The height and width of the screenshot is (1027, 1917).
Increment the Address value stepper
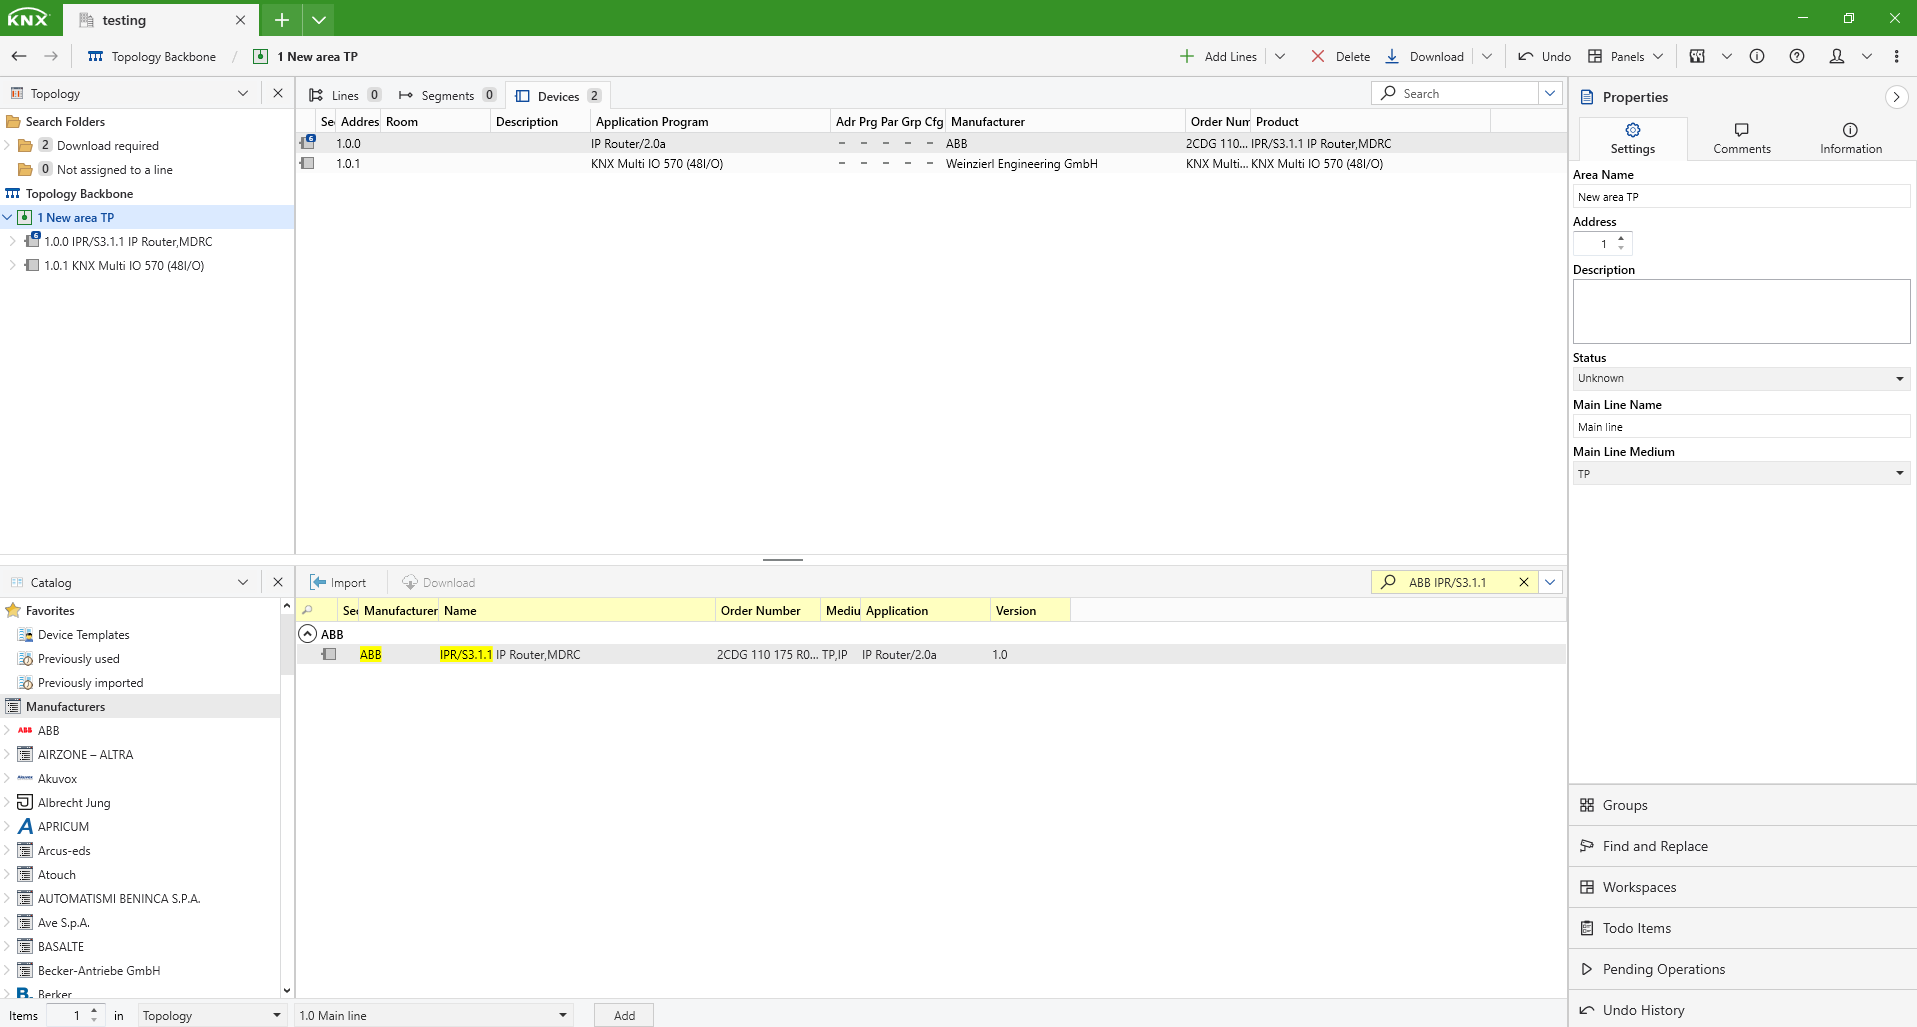(1621, 238)
